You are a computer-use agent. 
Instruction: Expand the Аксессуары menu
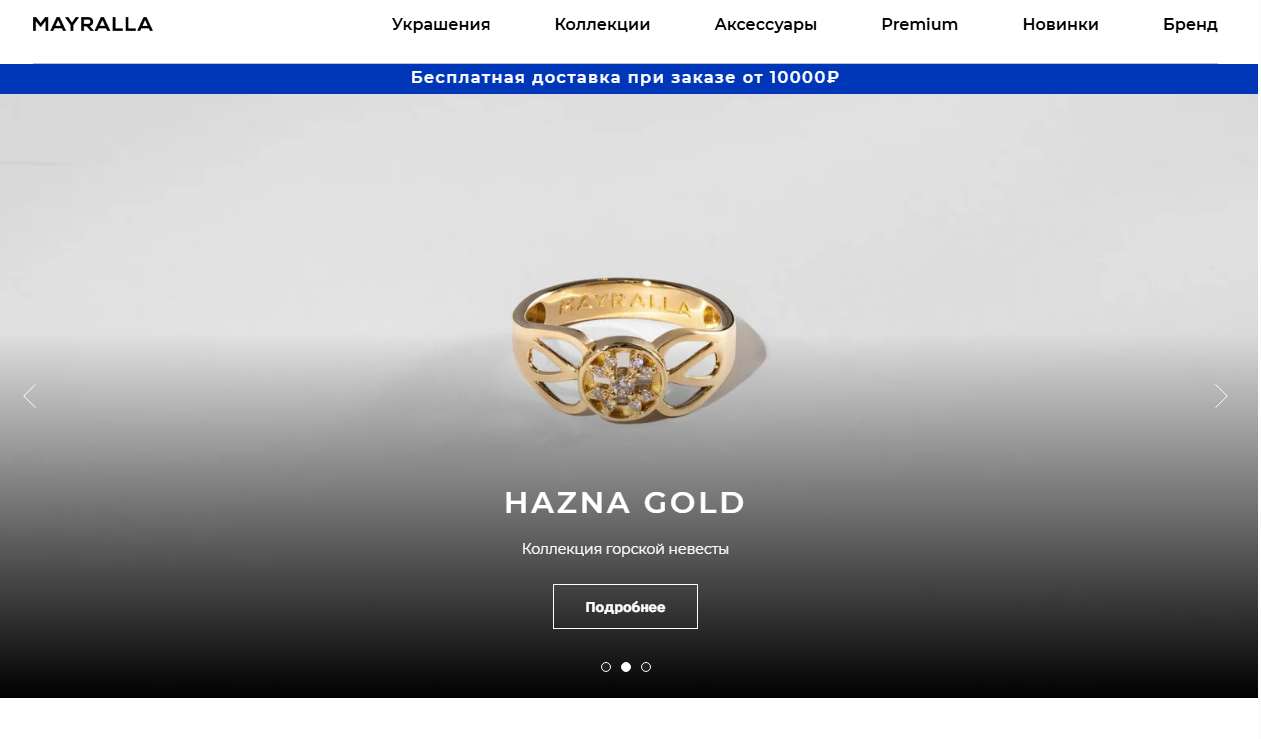766,25
